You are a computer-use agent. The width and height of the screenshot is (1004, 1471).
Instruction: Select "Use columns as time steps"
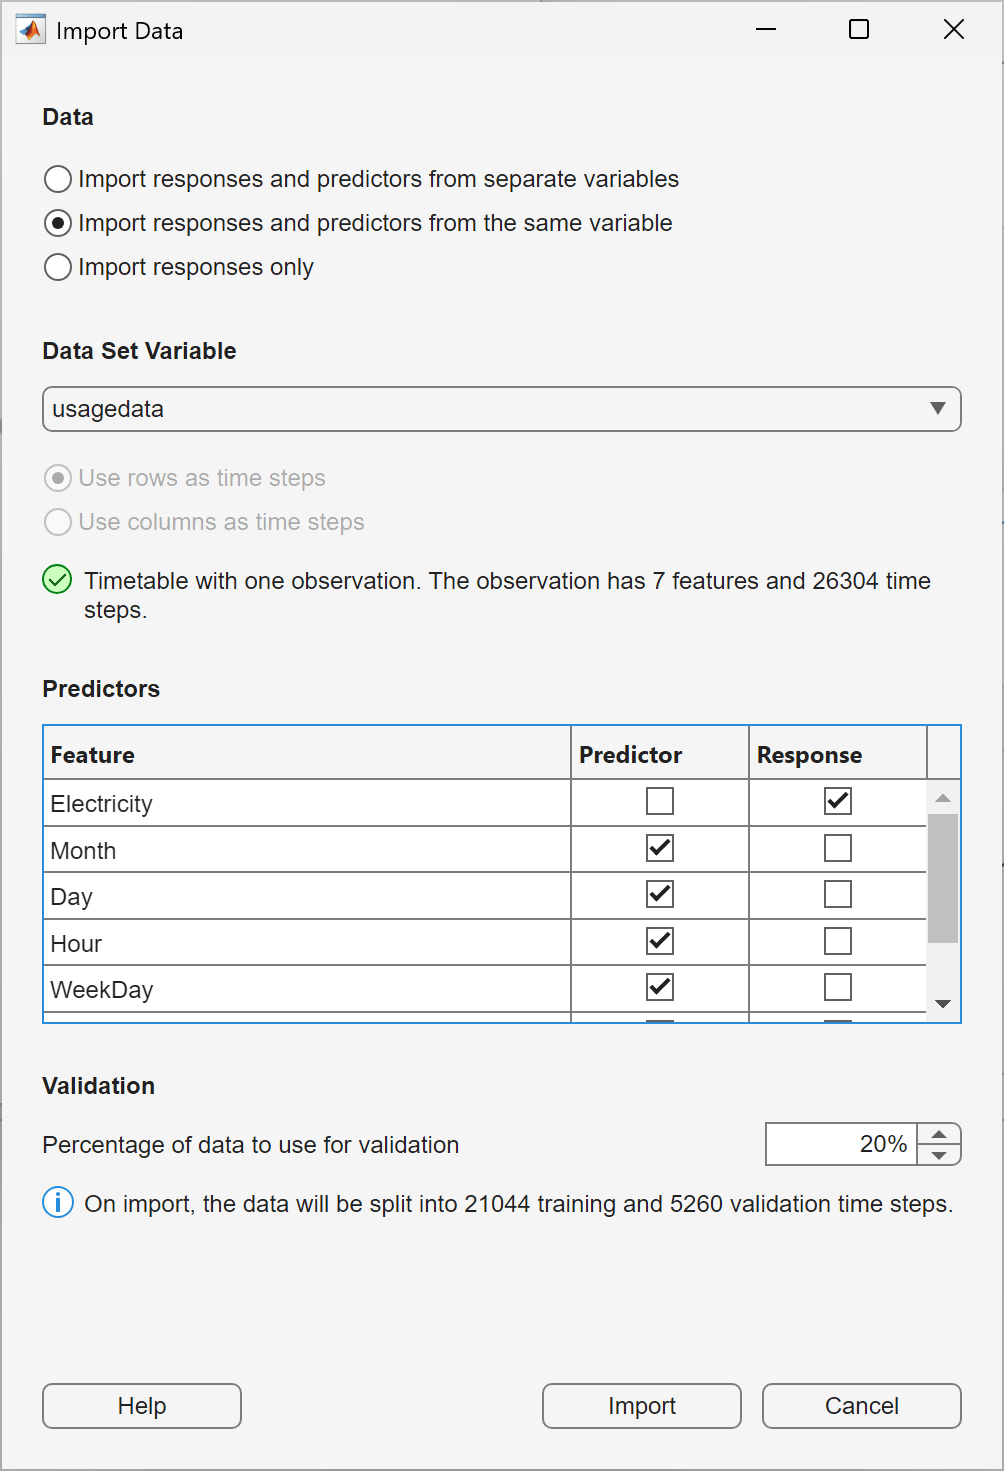tap(57, 522)
